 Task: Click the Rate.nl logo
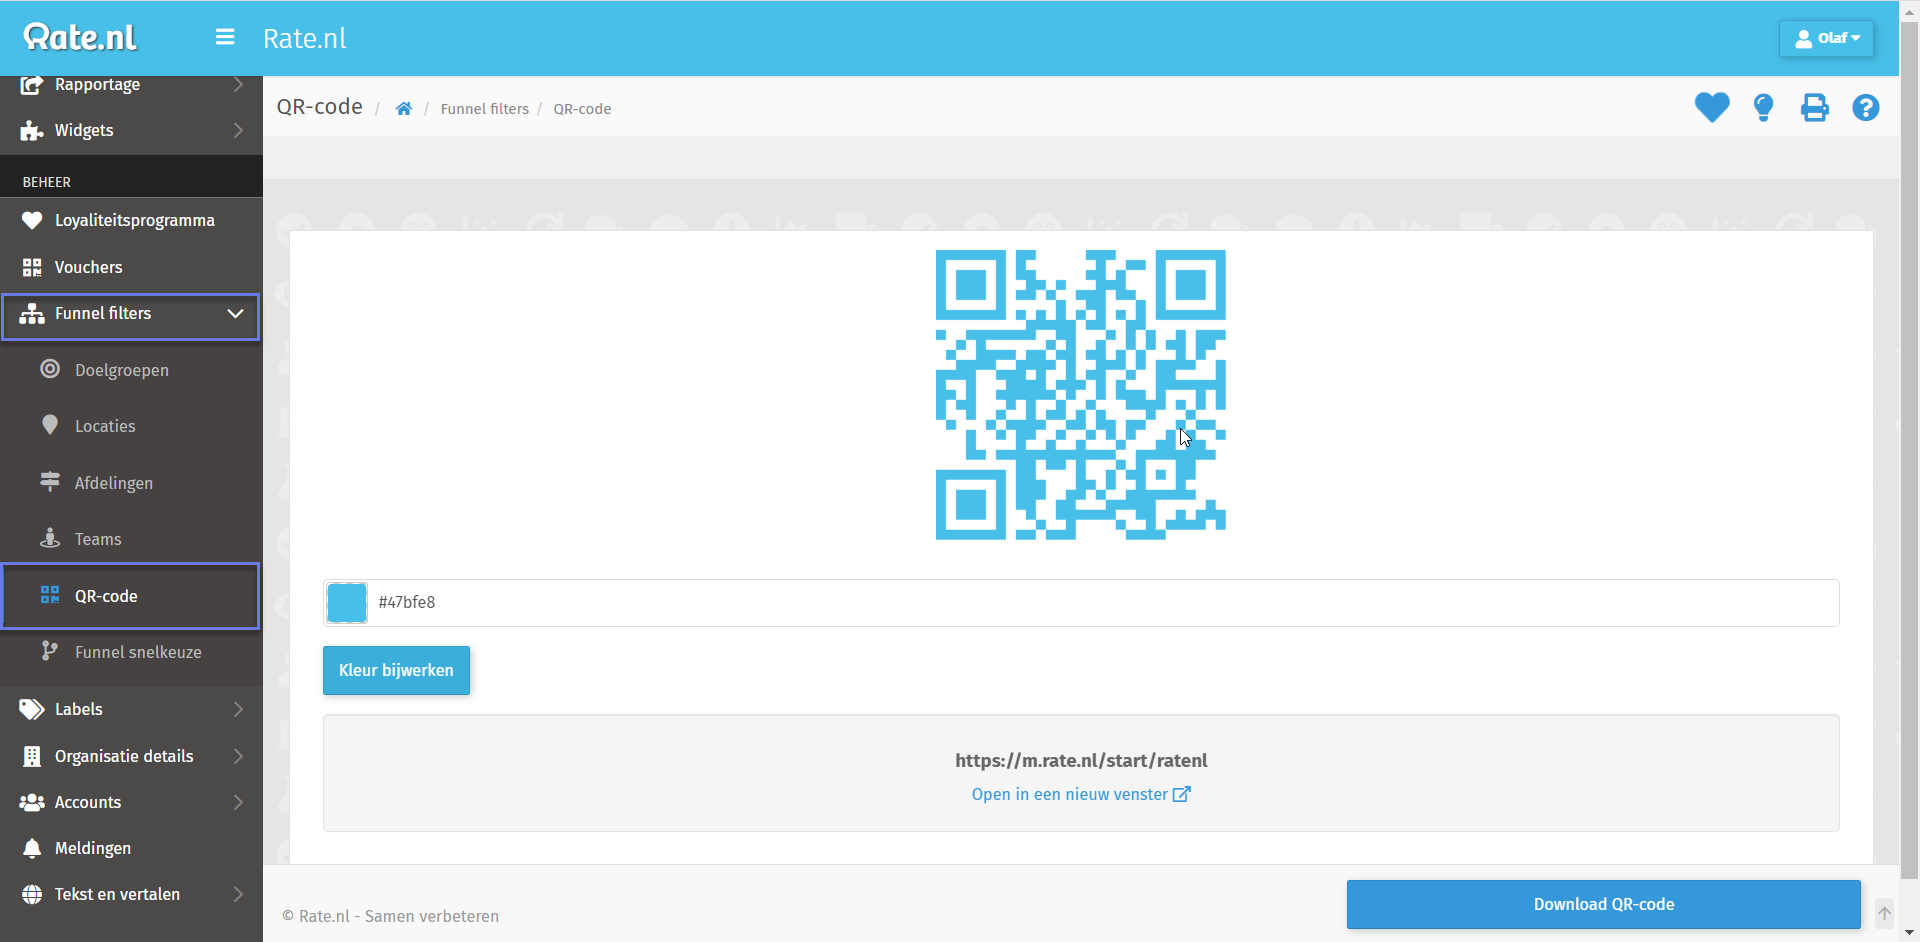pyautogui.click(x=80, y=37)
